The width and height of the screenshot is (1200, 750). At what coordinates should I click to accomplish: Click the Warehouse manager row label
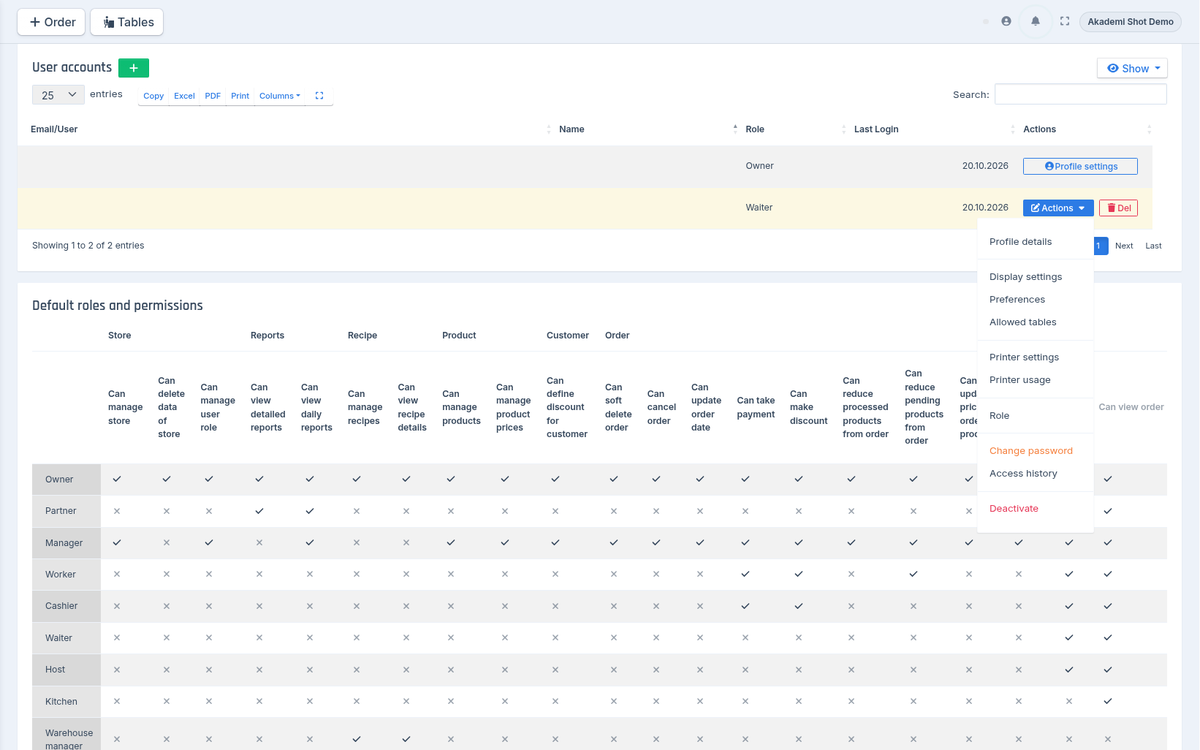click(x=66, y=739)
